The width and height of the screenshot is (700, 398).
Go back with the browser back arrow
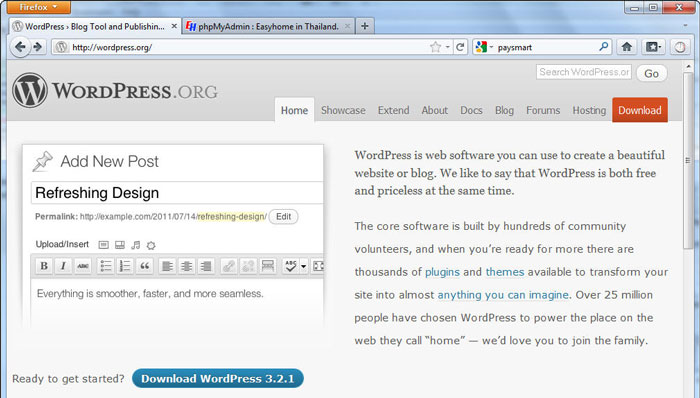click(x=20, y=47)
